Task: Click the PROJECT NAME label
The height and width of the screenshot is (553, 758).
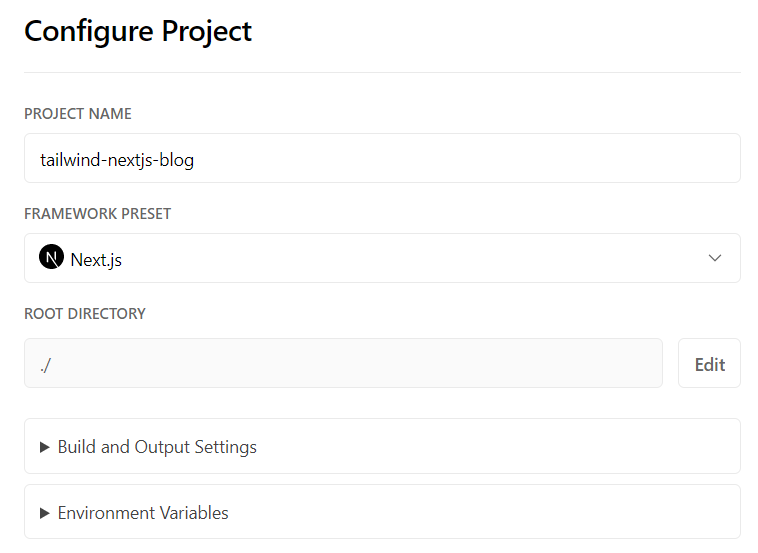Action: tap(78, 114)
